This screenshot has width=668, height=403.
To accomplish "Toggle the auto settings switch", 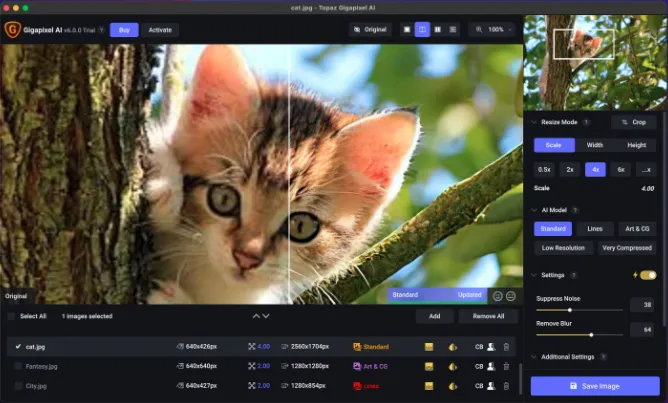I will click(x=648, y=275).
